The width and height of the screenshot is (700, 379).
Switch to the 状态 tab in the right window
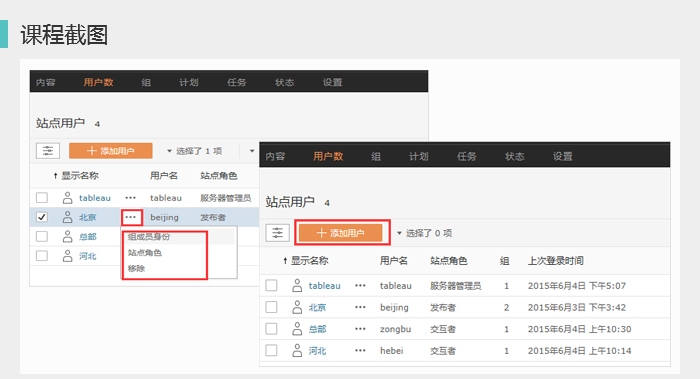pyautogui.click(x=514, y=156)
